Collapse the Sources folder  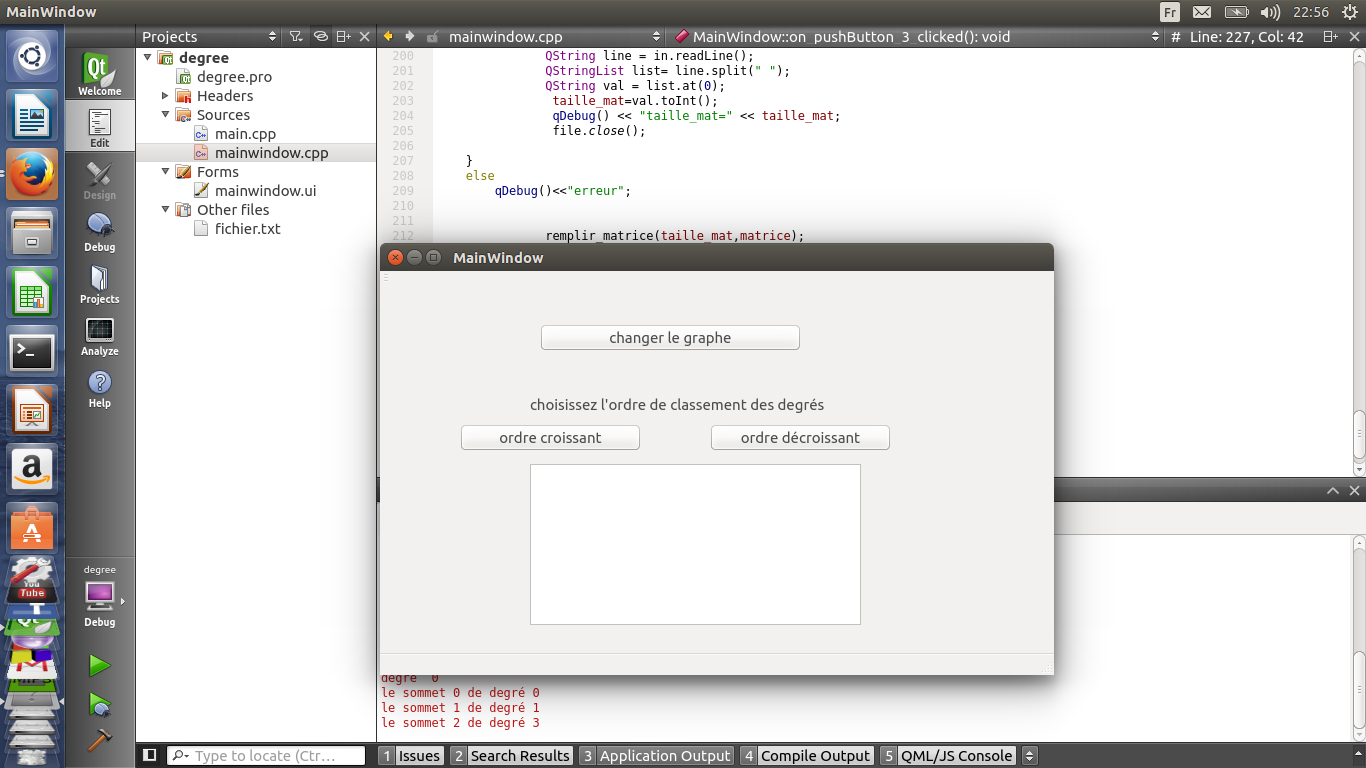pyautogui.click(x=165, y=115)
